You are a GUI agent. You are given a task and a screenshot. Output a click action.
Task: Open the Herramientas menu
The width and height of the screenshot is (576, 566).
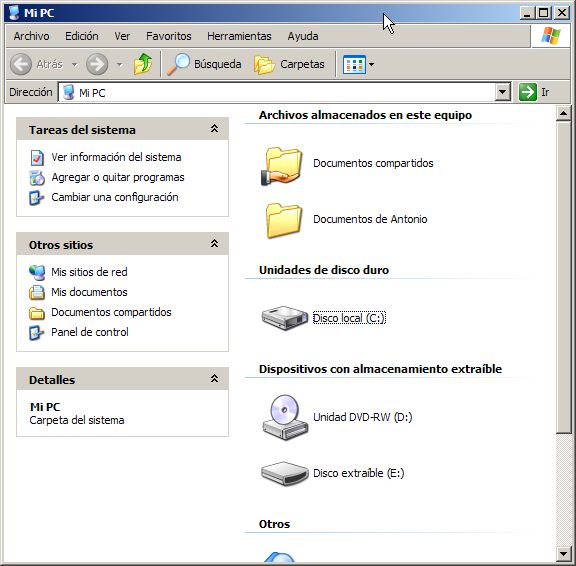click(x=239, y=36)
